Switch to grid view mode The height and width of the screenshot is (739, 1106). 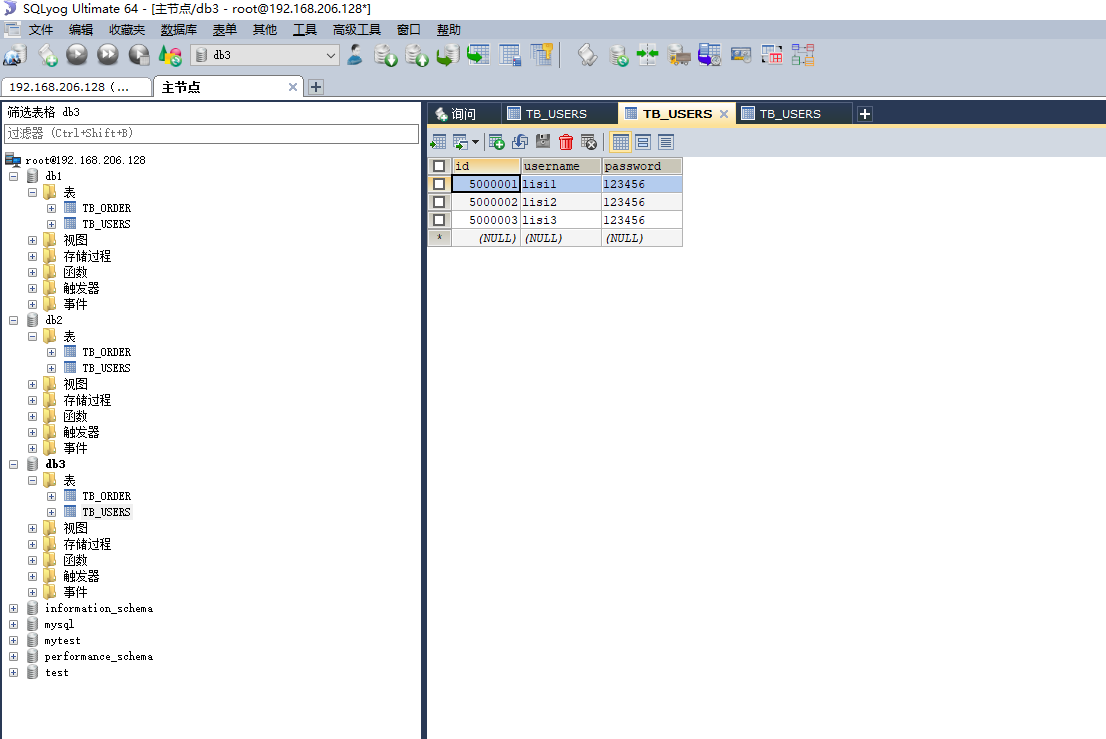click(x=621, y=142)
